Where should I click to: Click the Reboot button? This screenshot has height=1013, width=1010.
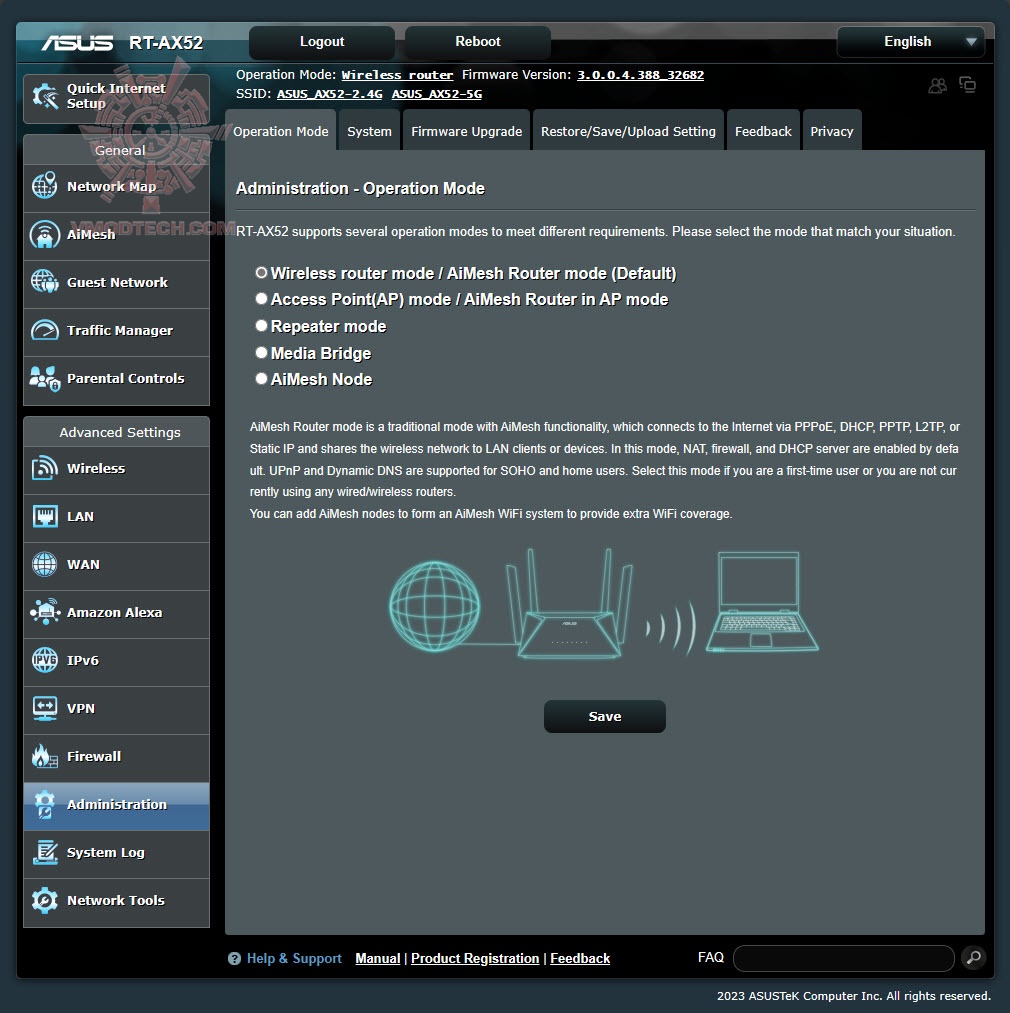(x=478, y=42)
